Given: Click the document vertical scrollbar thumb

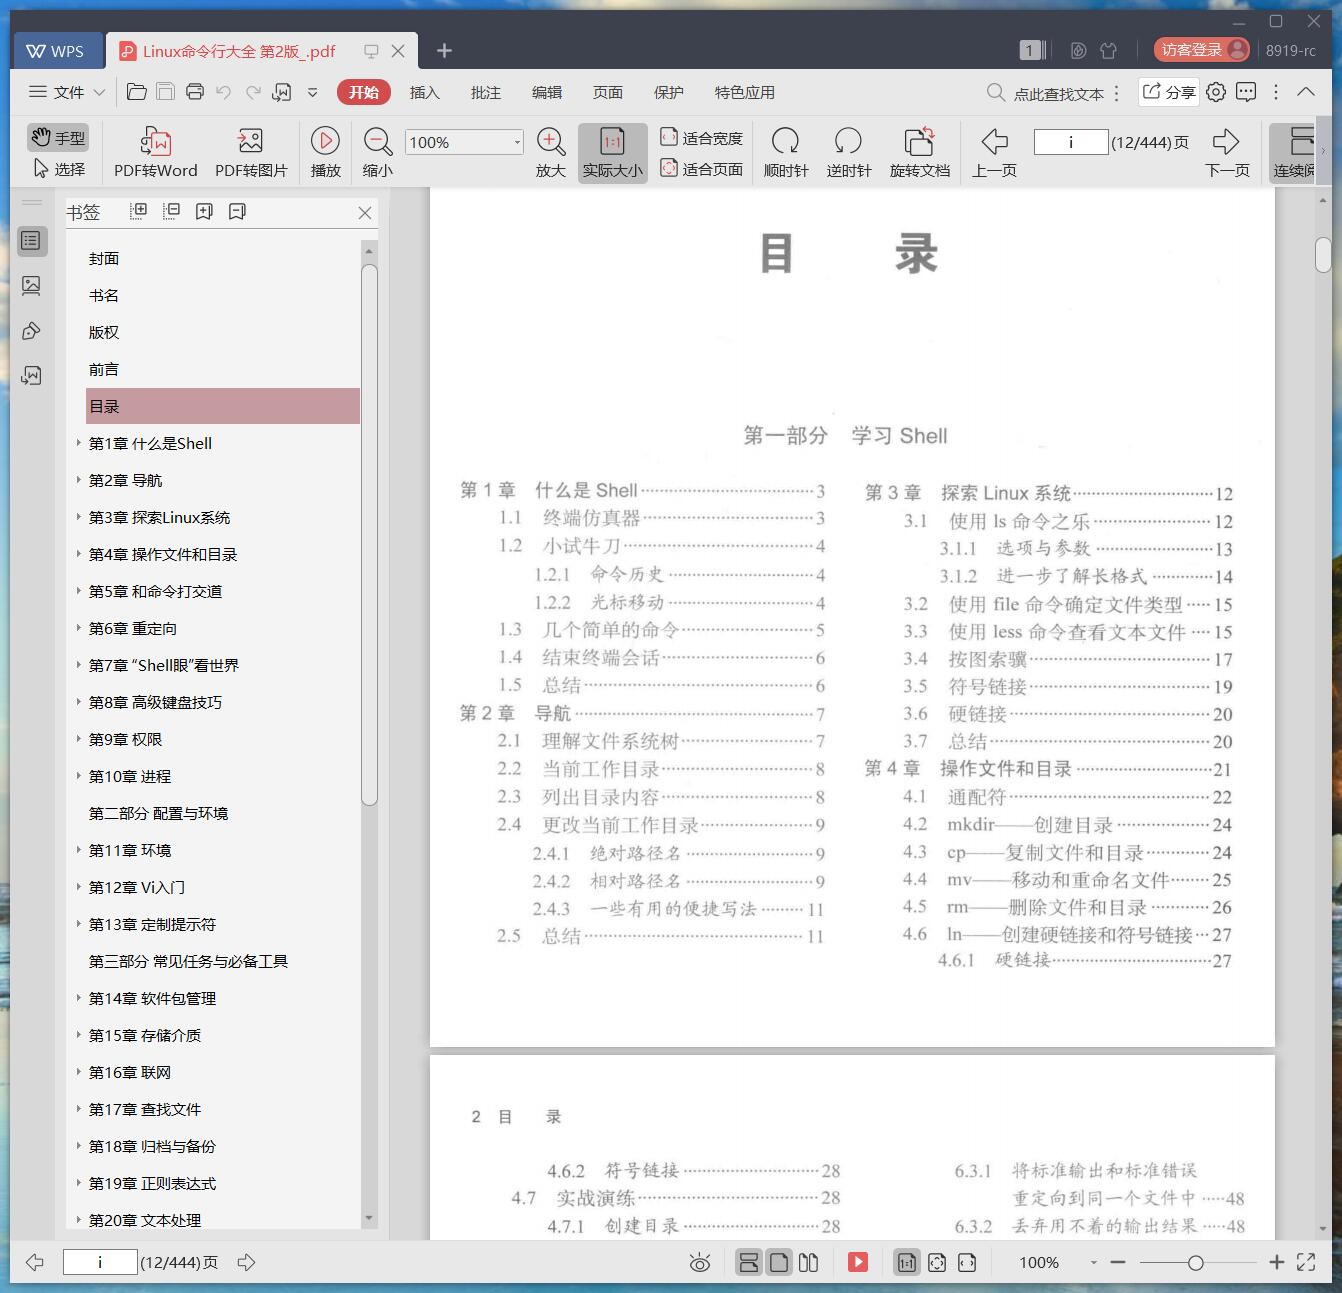Looking at the screenshot, I should coord(1323,254).
